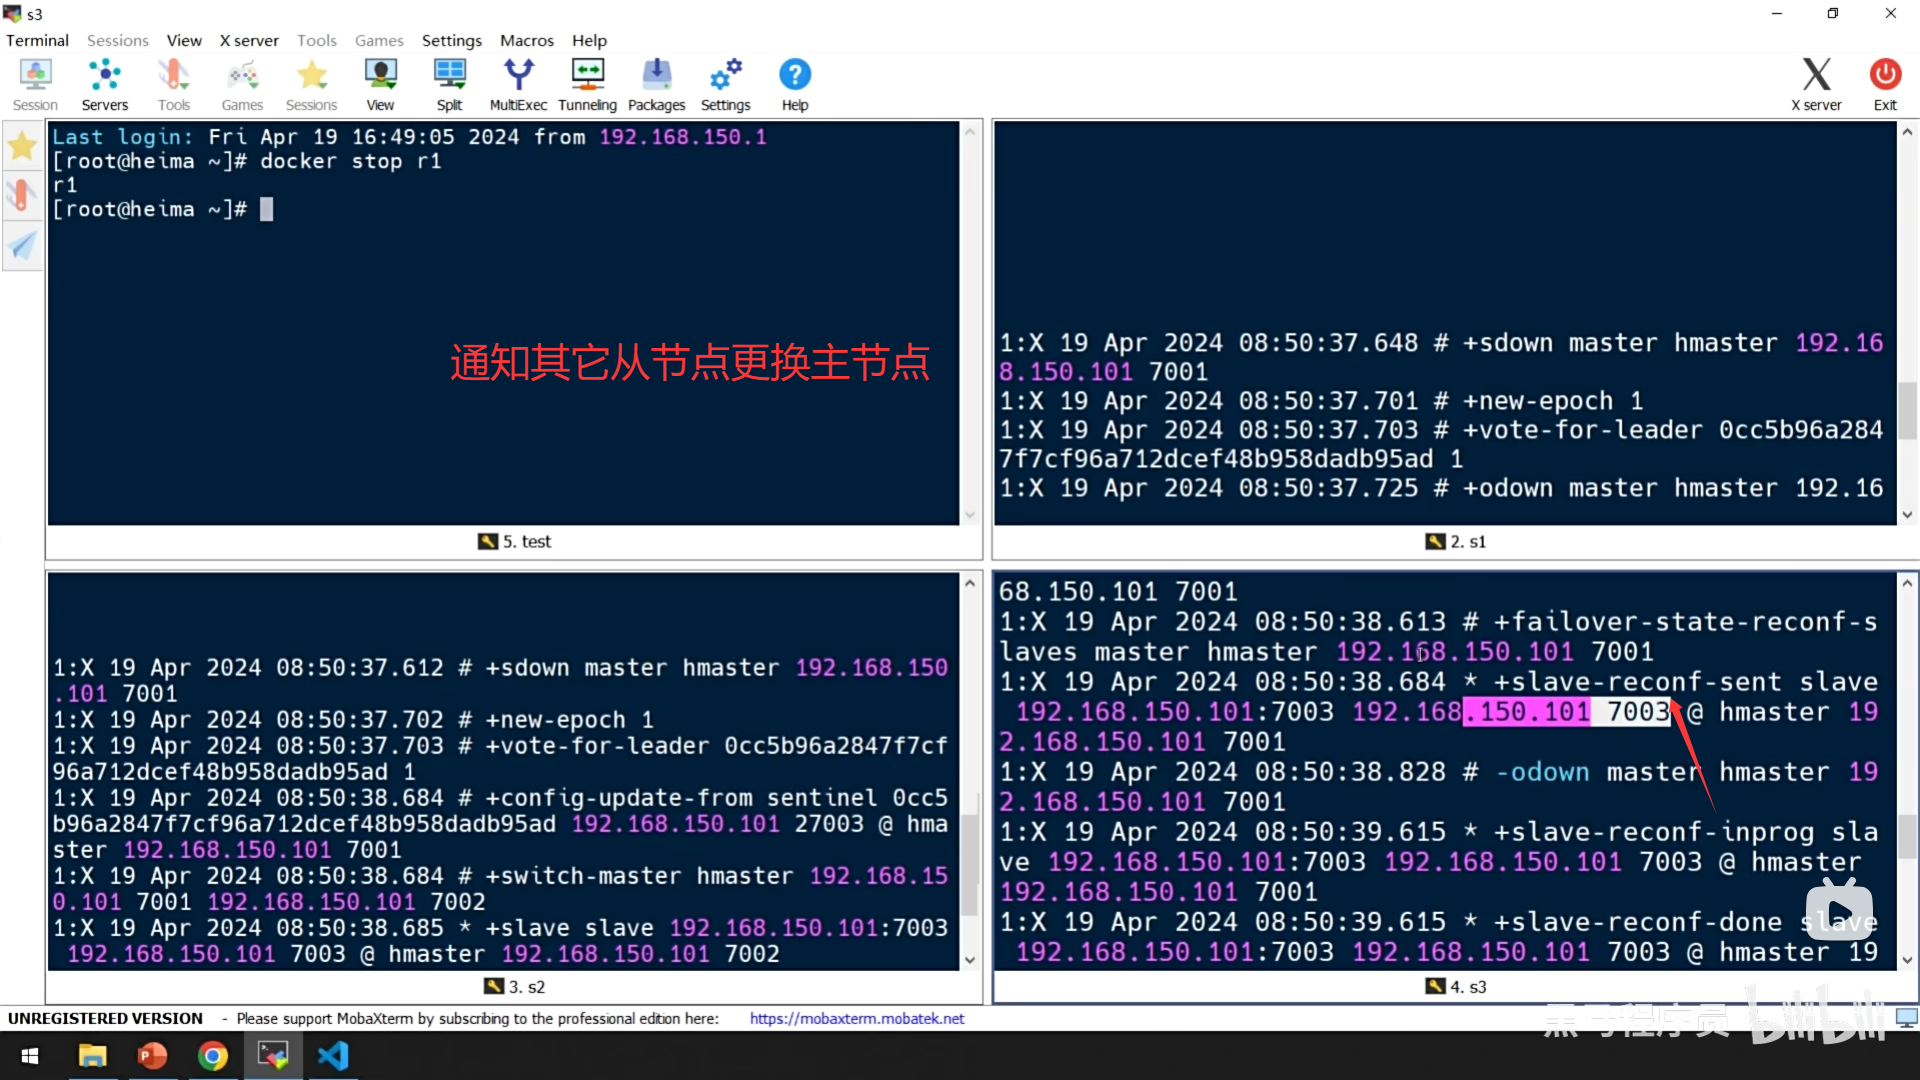Image resolution: width=1920 pixels, height=1080 pixels.
Task: Open the Terminal menu
Action: click(x=37, y=40)
